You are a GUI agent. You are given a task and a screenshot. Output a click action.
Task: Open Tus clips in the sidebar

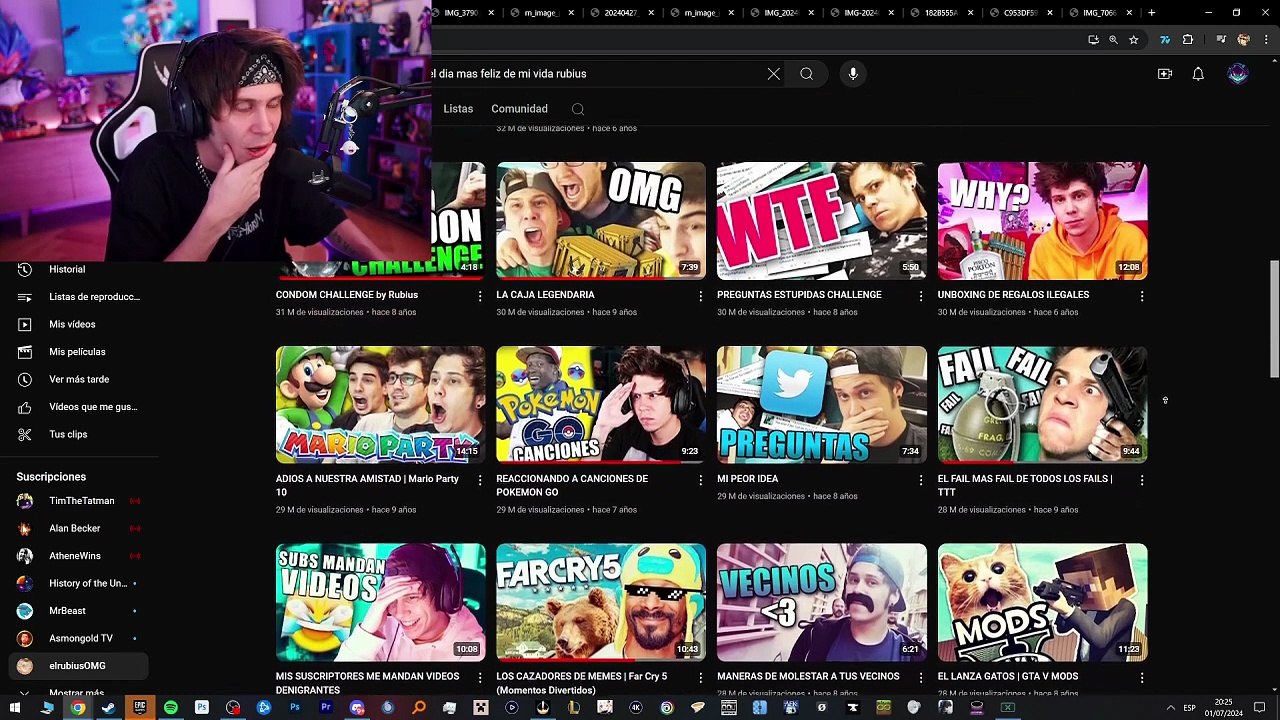click(78, 434)
